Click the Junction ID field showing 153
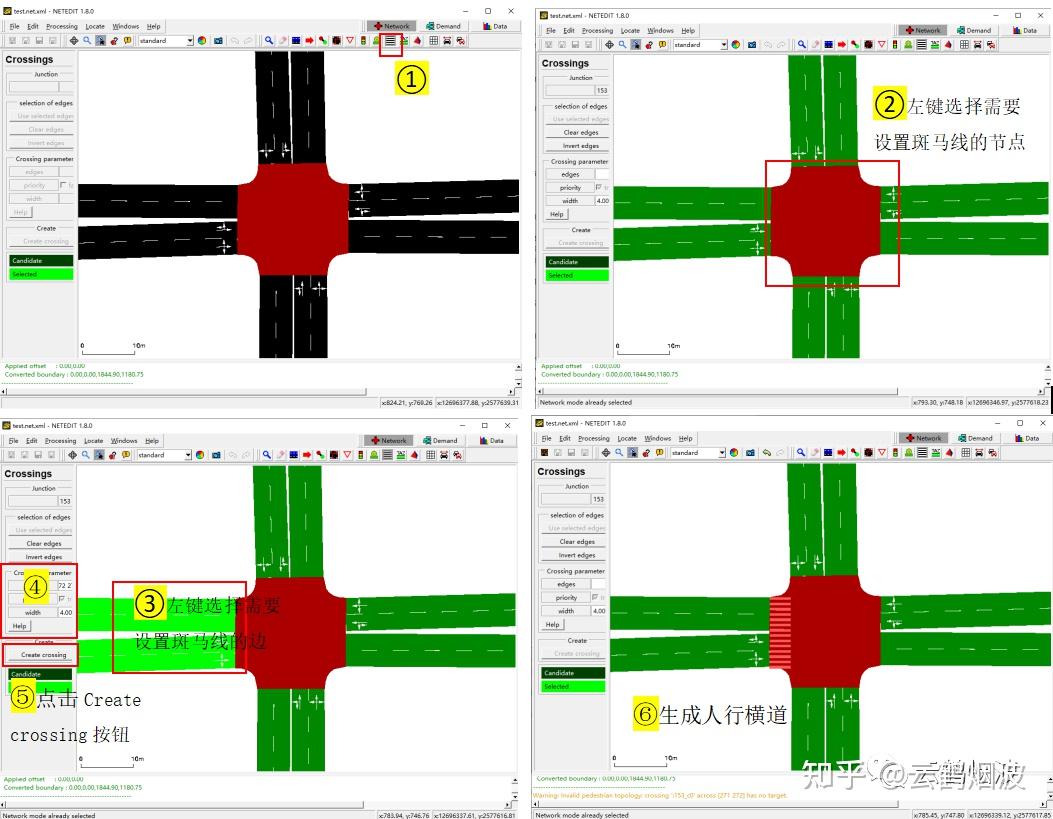 tap(575, 500)
